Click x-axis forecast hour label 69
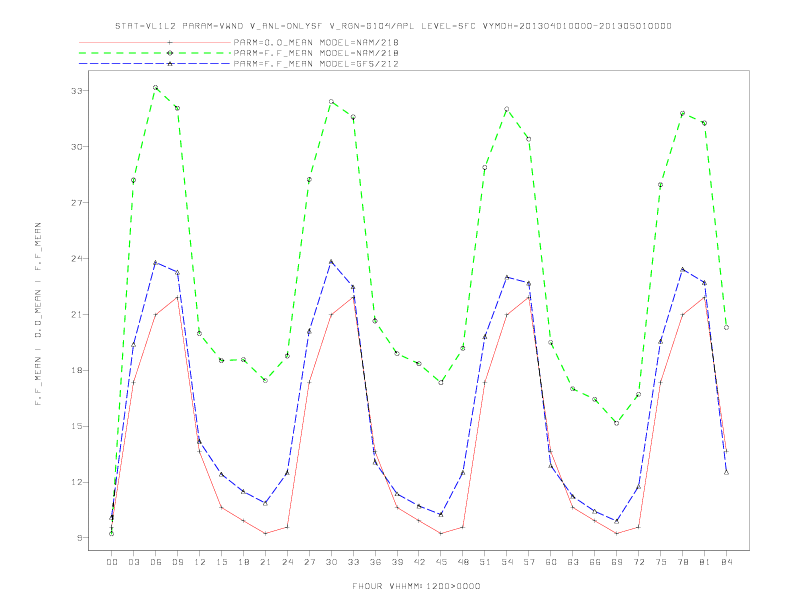Image resolution: width=792 pixels, height=612 pixels. pyautogui.click(x=617, y=562)
